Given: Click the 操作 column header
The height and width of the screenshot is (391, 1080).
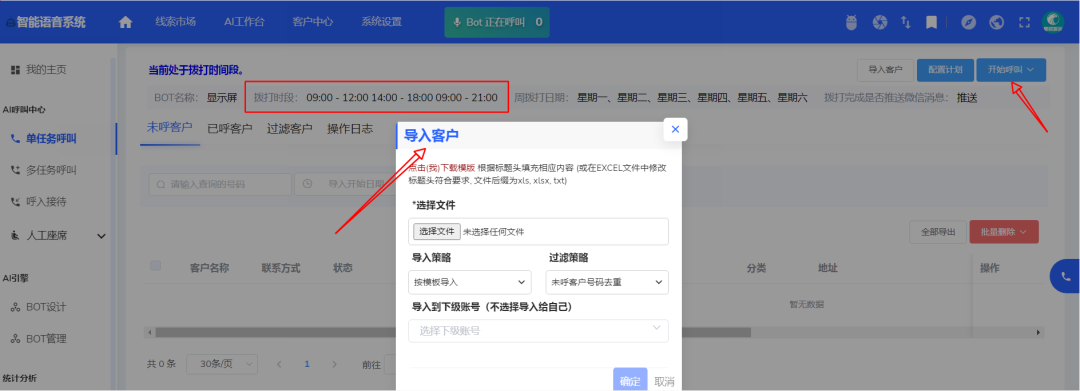Looking at the screenshot, I should [990, 267].
